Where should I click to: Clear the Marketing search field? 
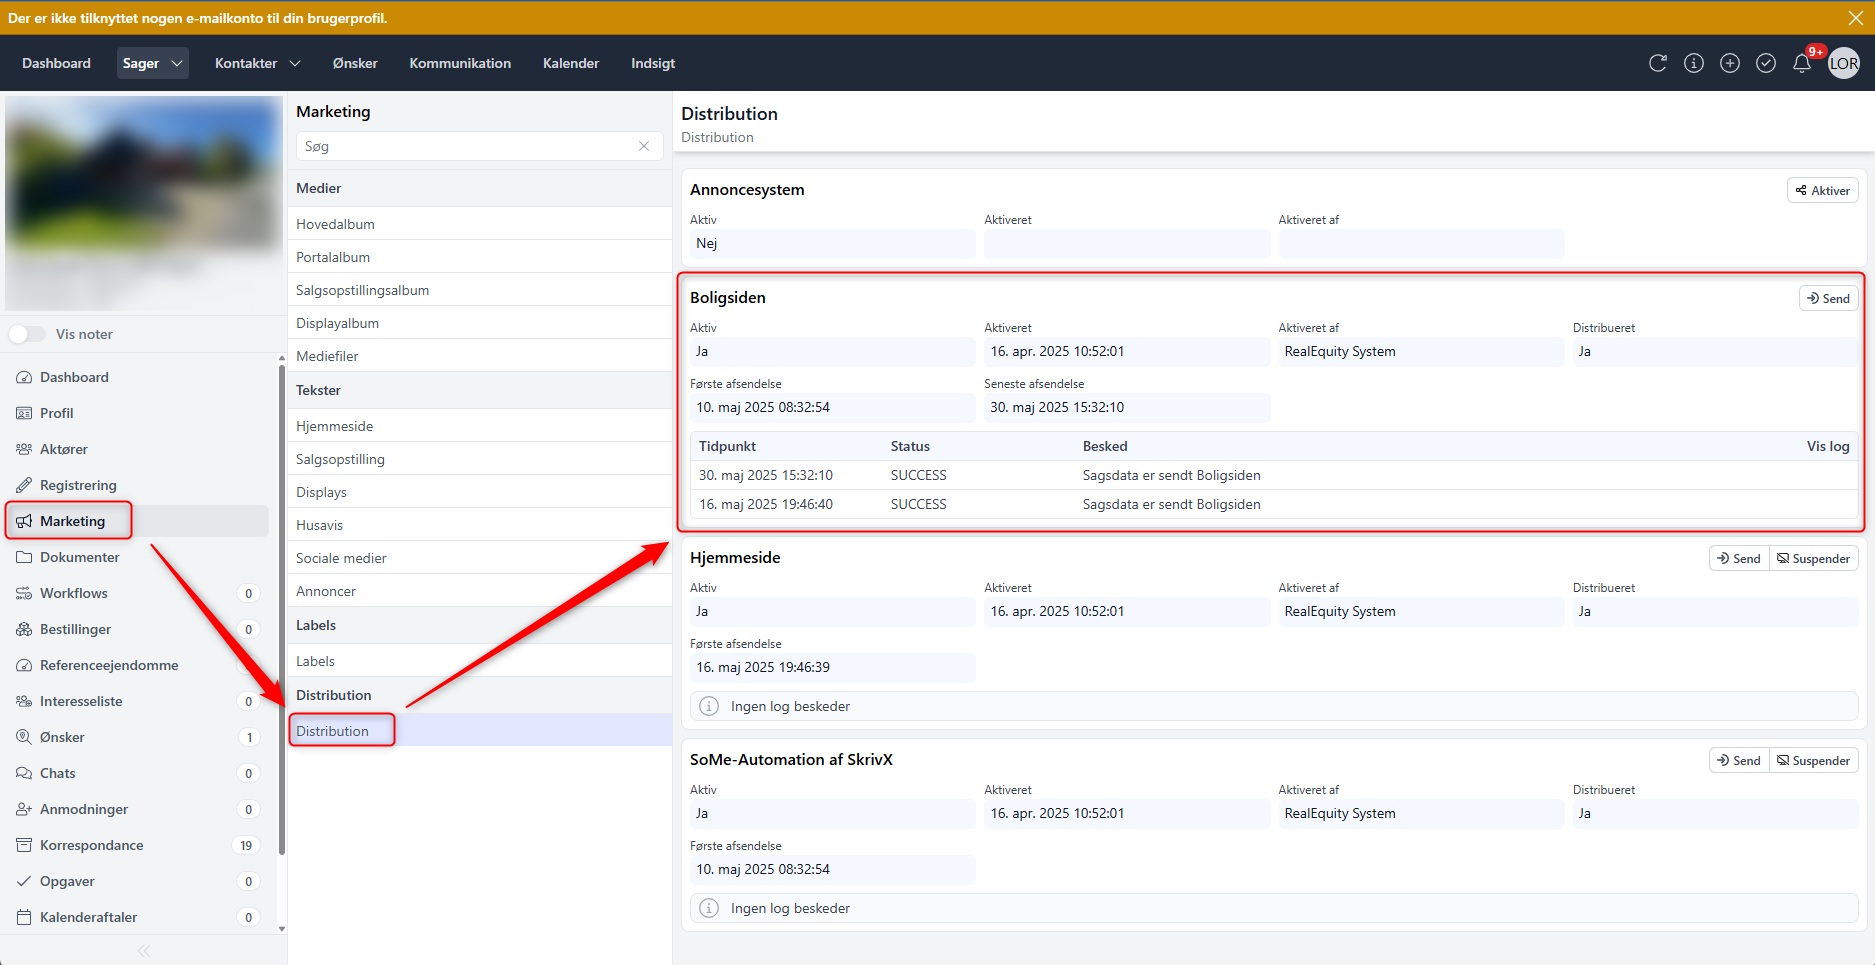tap(644, 146)
